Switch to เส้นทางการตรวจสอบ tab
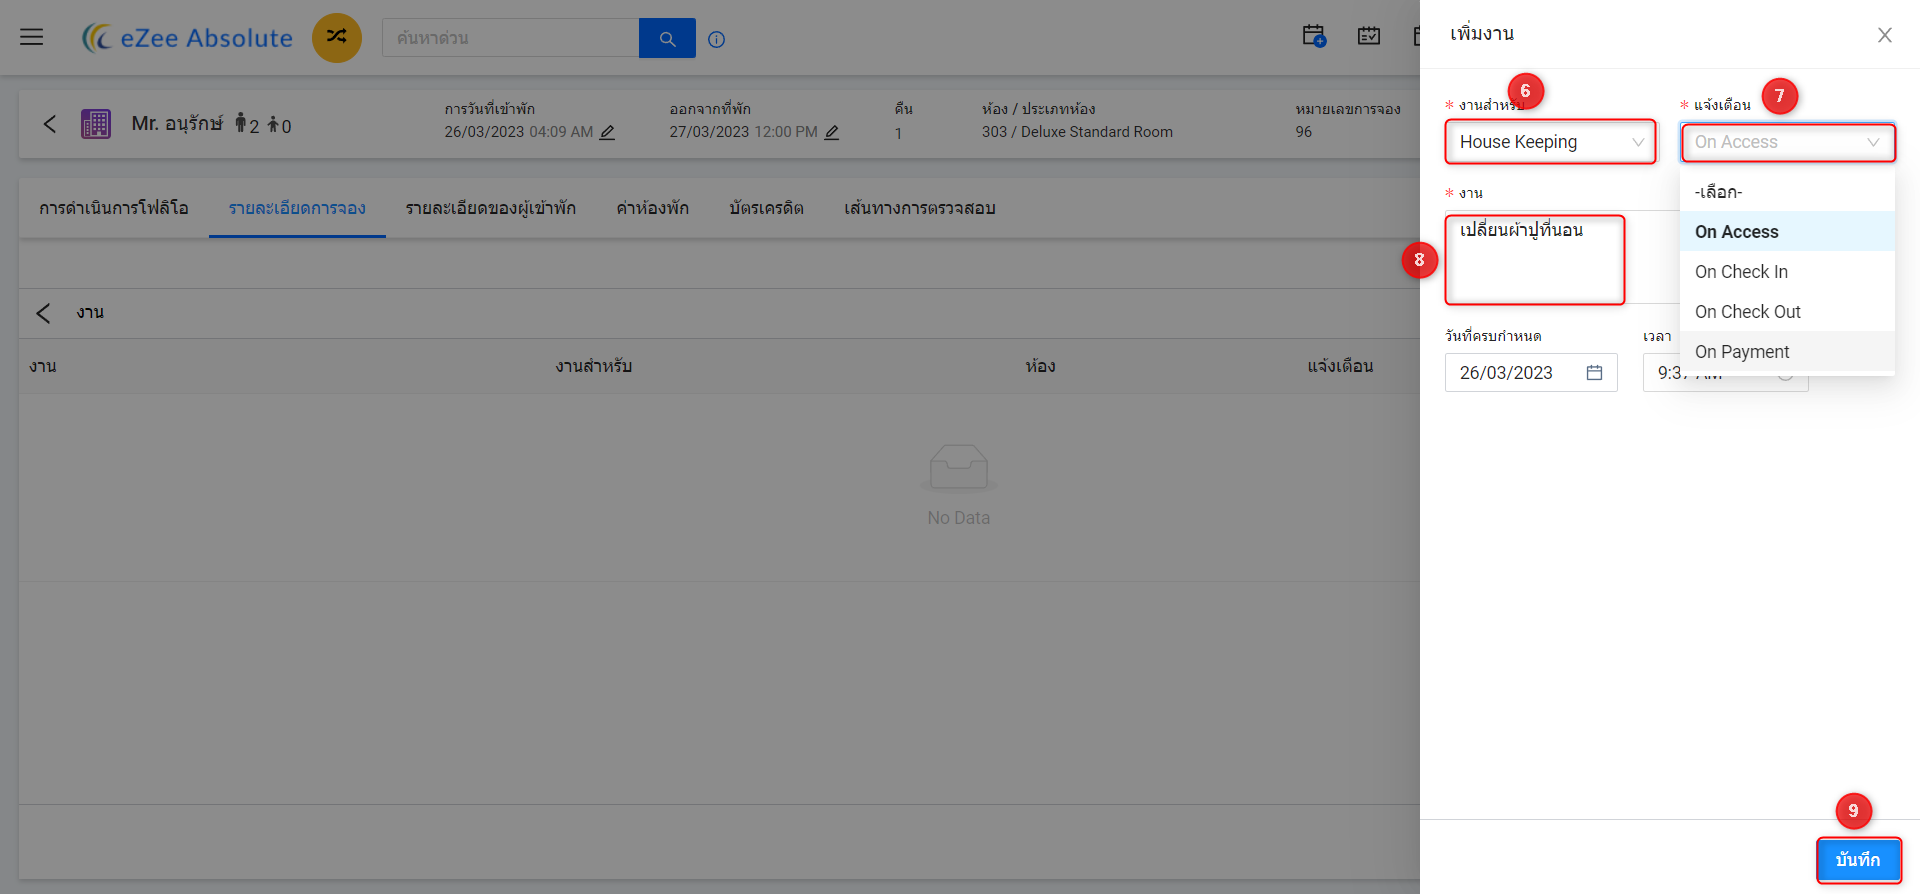1920x894 pixels. [x=920, y=208]
